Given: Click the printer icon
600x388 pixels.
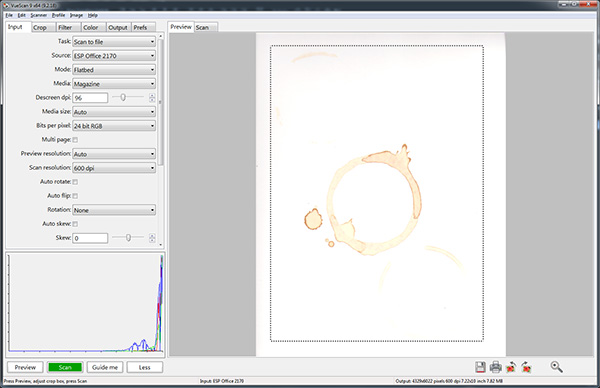Looking at the screenshot, I should pos(496,367).
